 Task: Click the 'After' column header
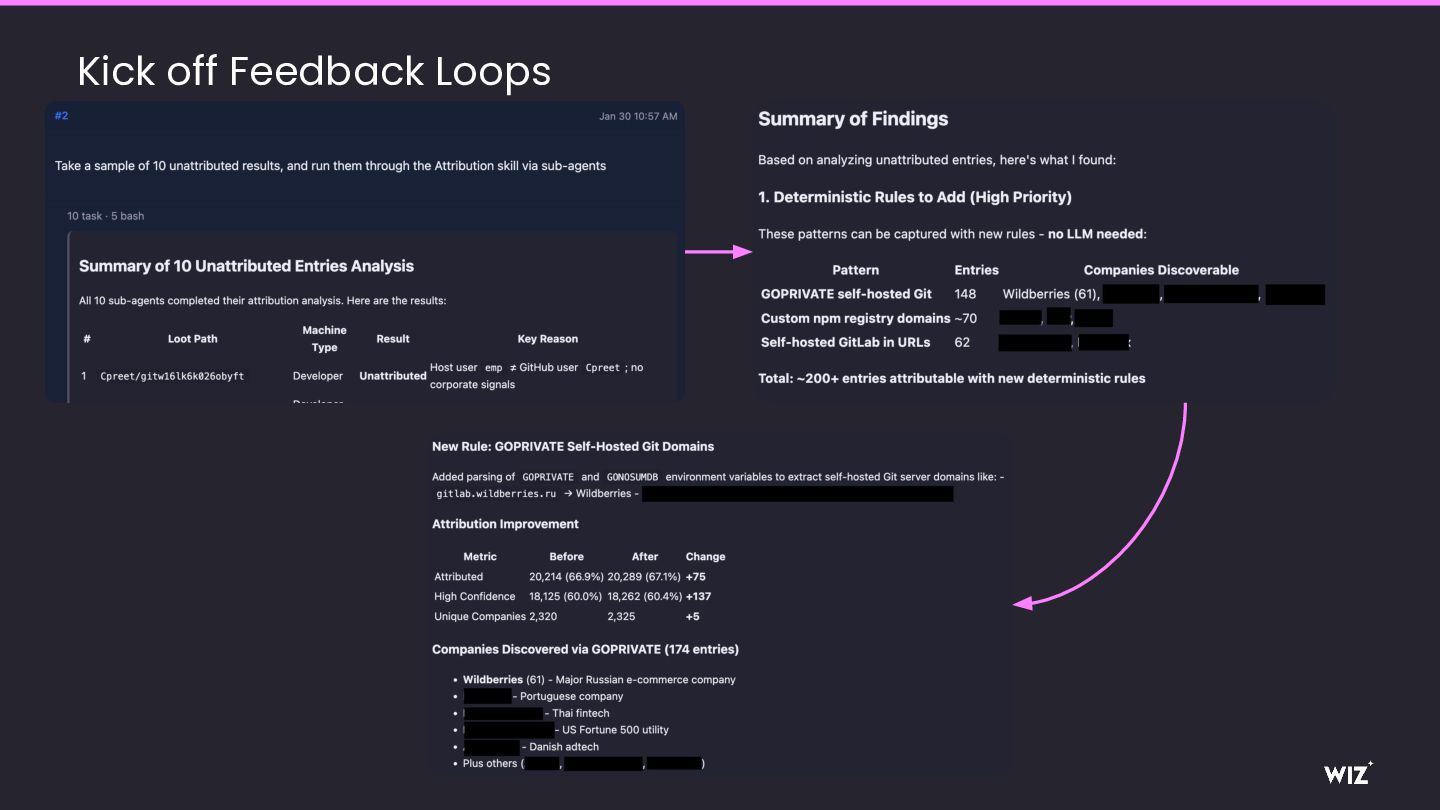coord(645,557)
